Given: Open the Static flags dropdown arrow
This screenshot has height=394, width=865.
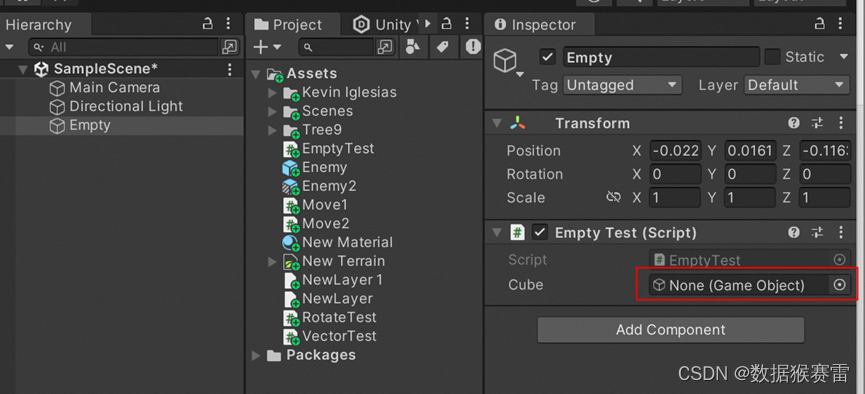Looking at the screenshot, I should [x=843, y=57].
